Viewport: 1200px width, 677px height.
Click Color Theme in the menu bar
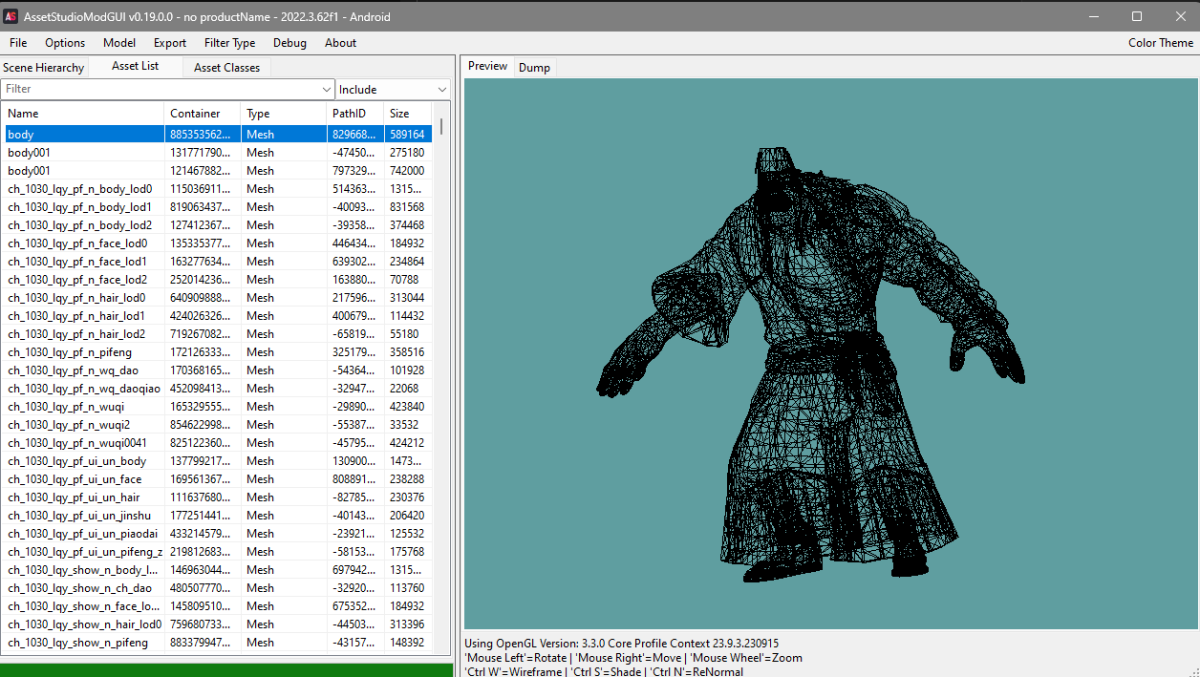1160,43
